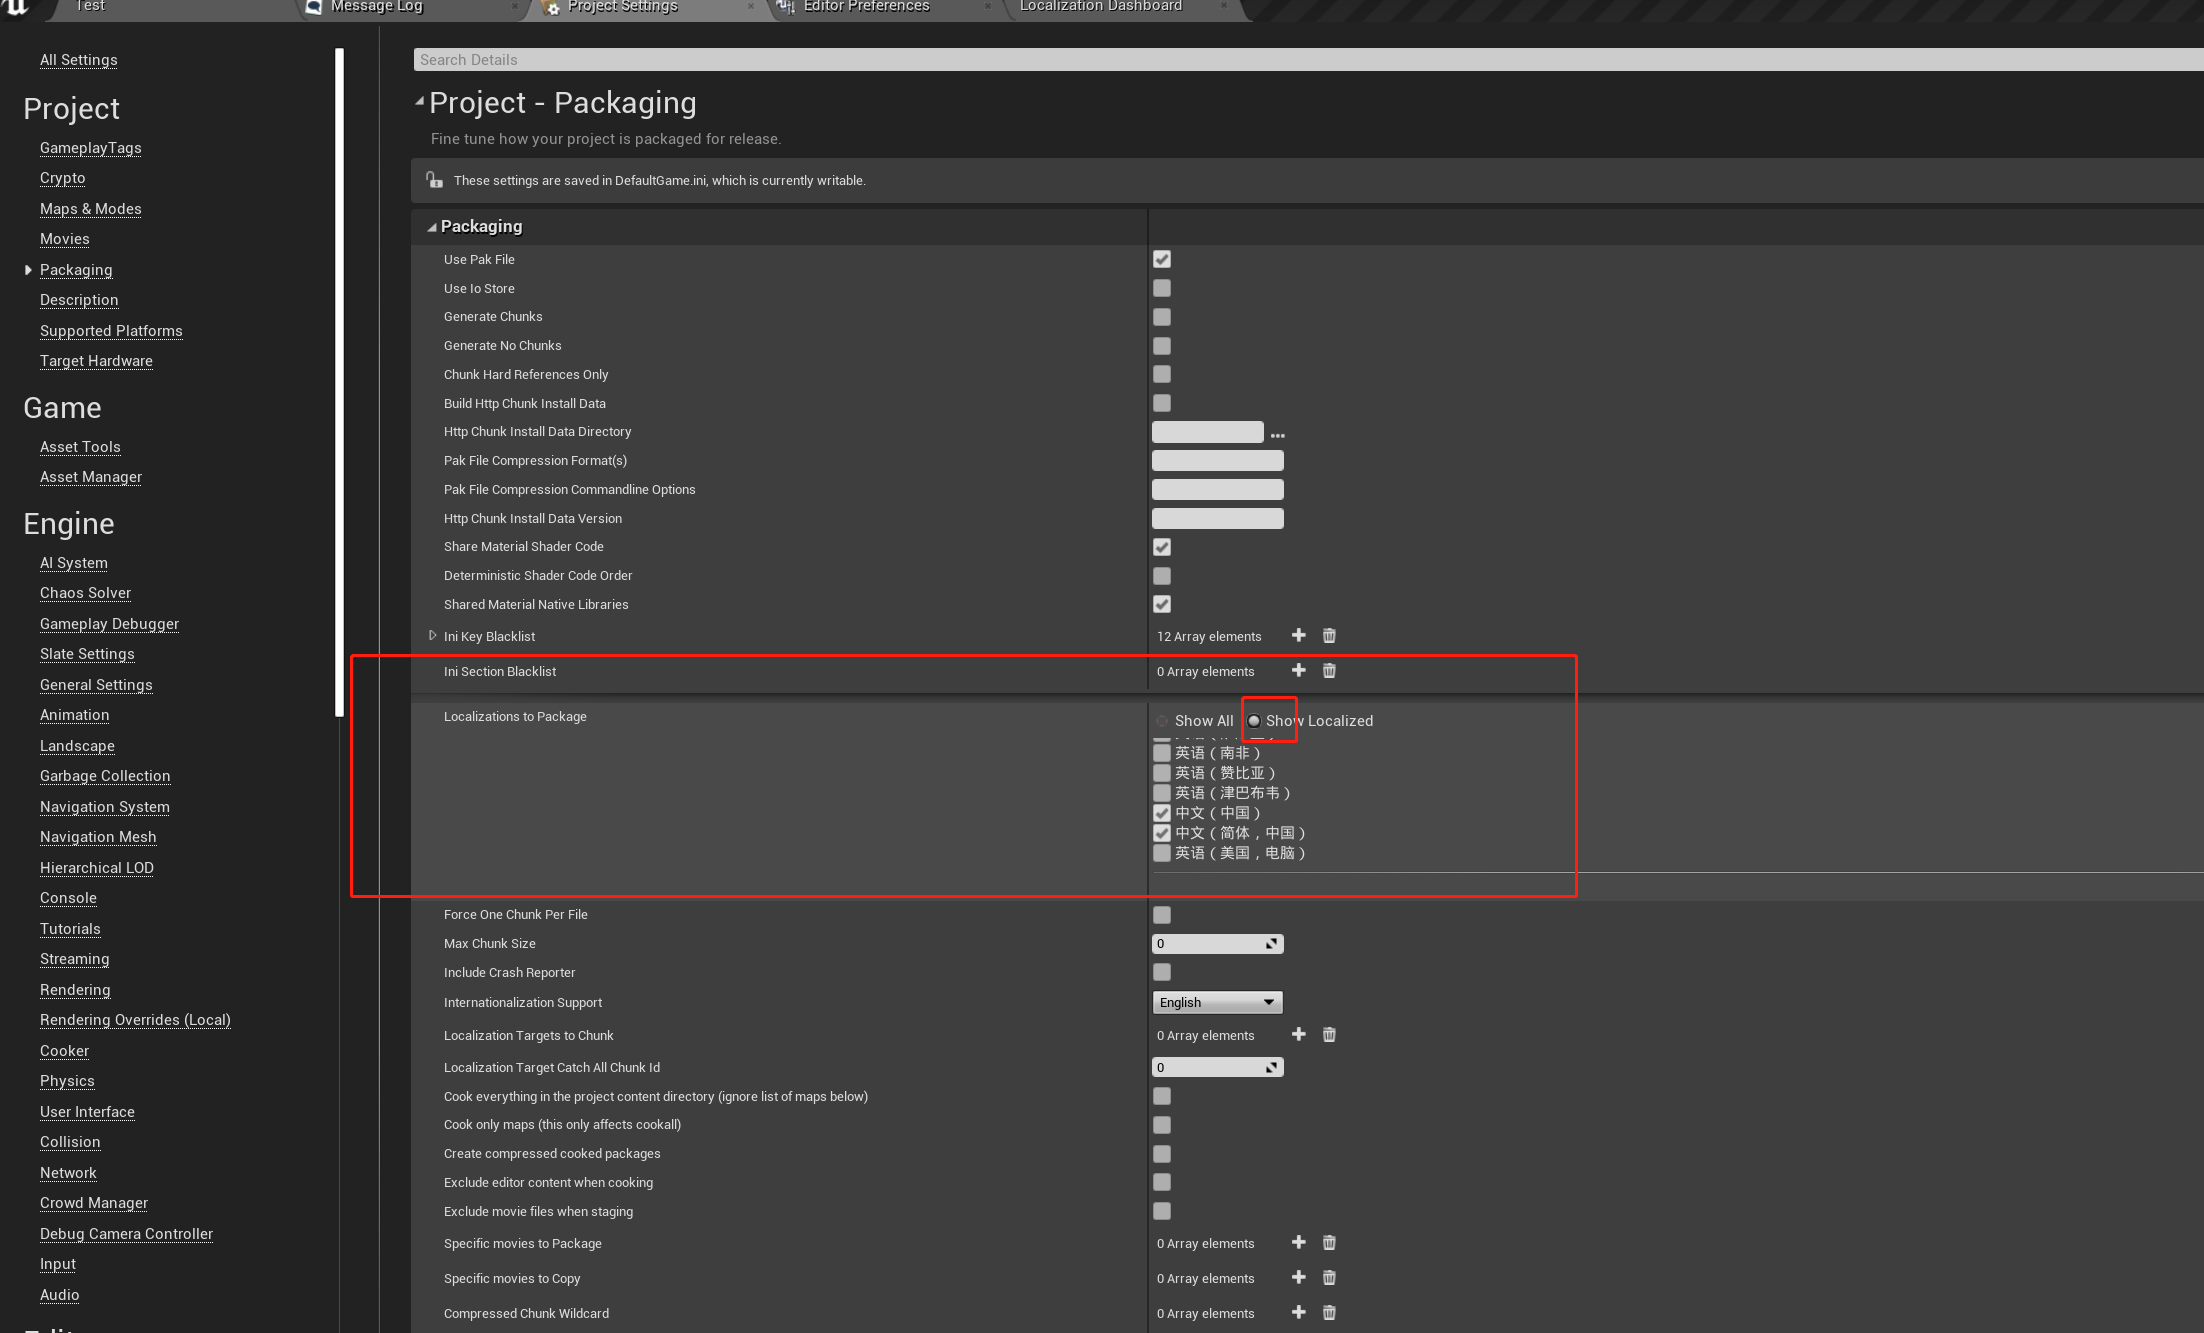This screenshot has height=1333, width=2204.
Task: Switch to the Localization Dashboard tab
Action: pos(1100,7)
